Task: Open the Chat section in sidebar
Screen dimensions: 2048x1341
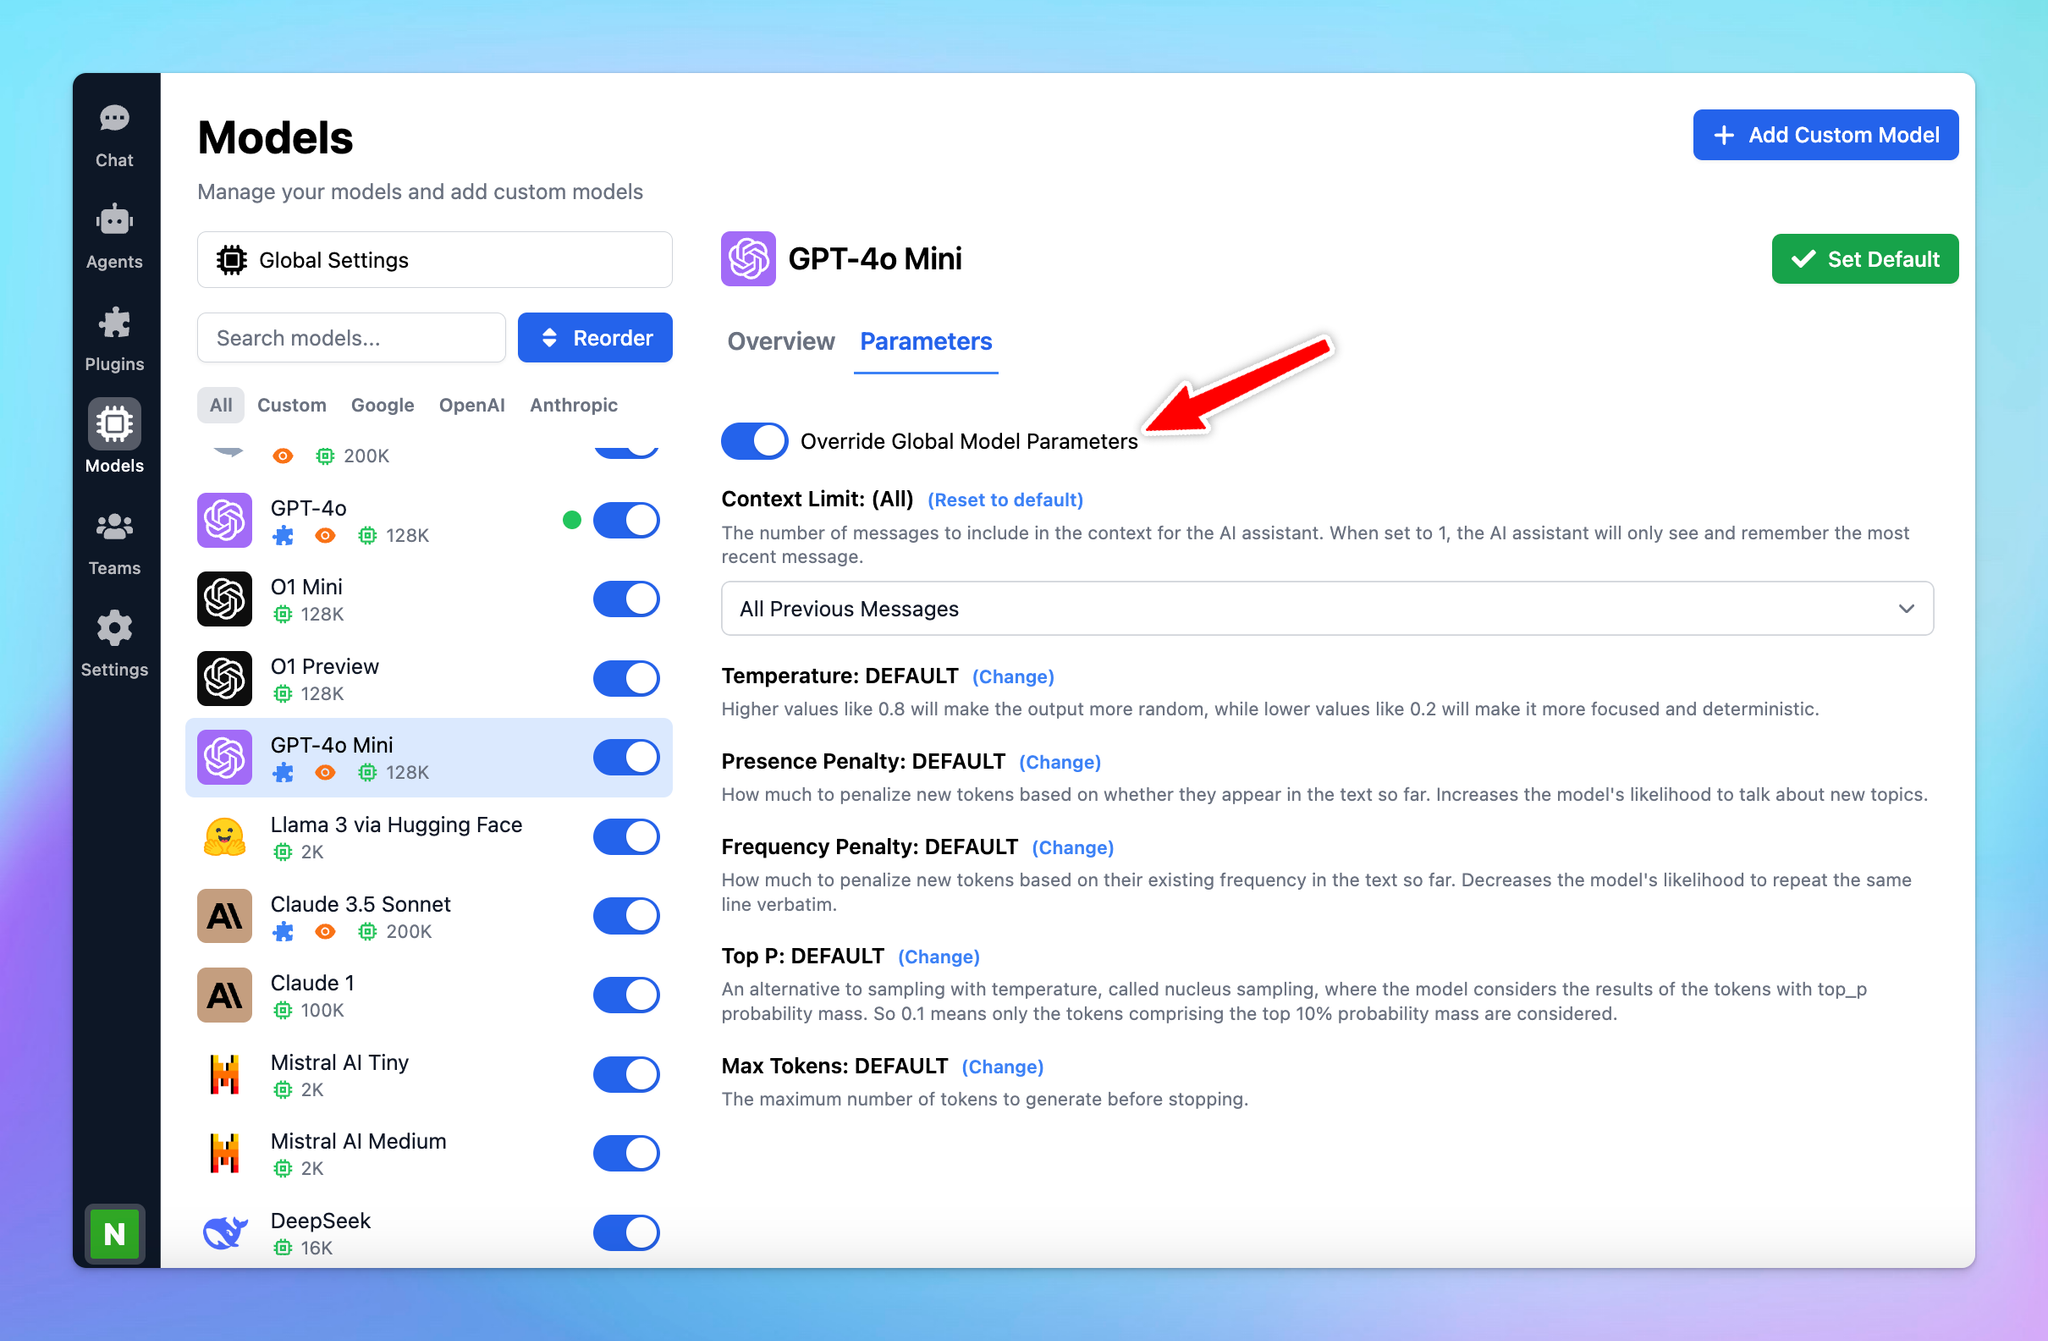Action: pos(114,136)
